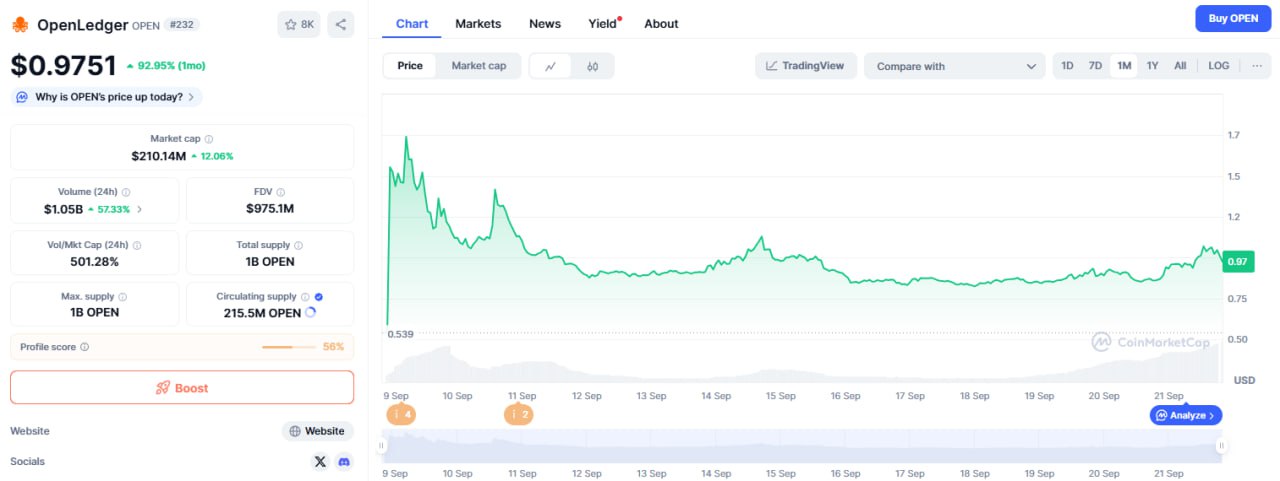Switch to candlestick chart icon
This screenshot has height=481, width=1280.
click(x=592, y=66)
